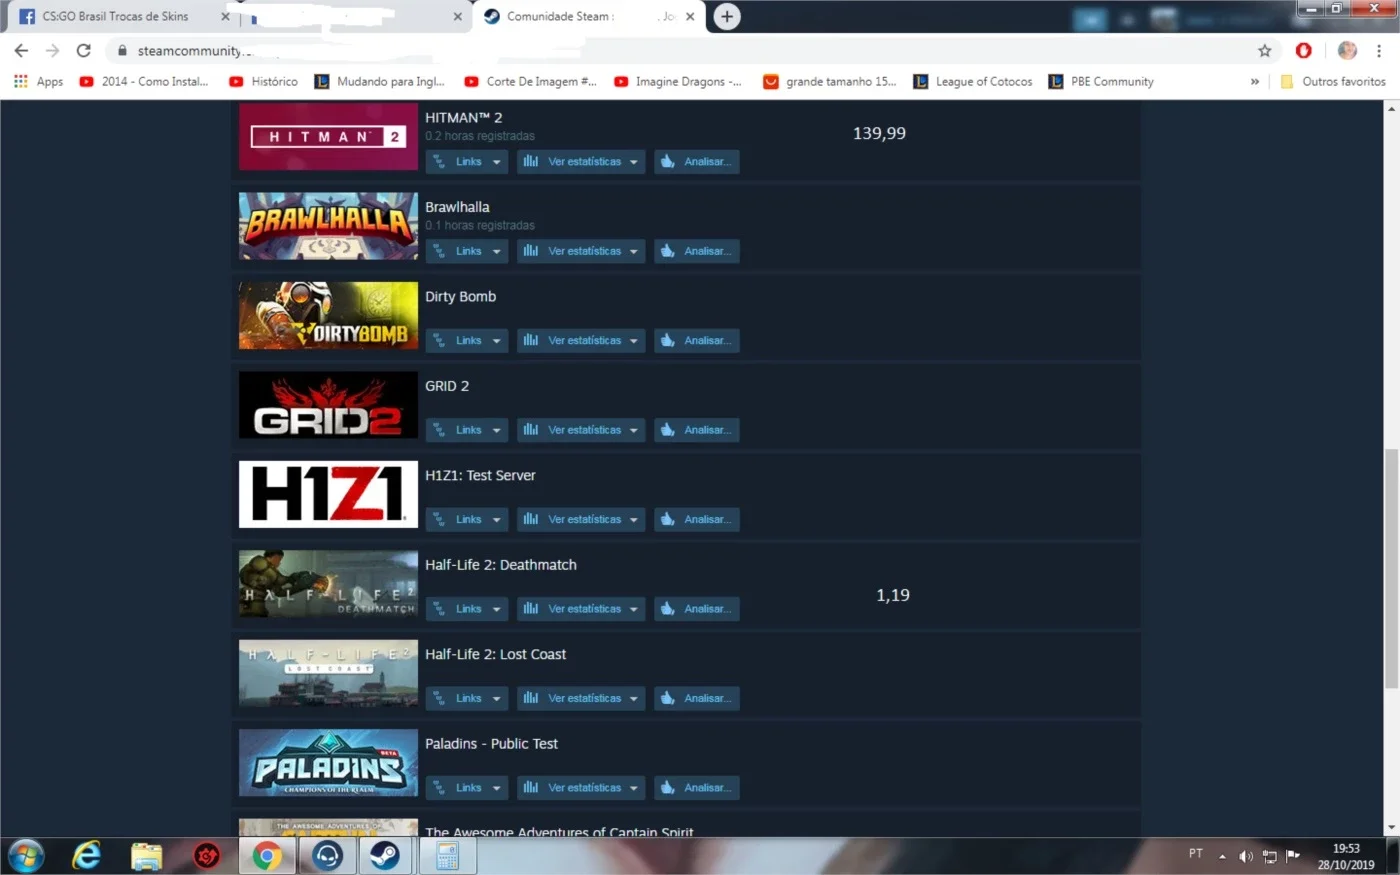Click the Half-Life 2: Deathmatch title
Viewport: 1400px width, 875px height.
pyautogui.click(x=501, y=565)
